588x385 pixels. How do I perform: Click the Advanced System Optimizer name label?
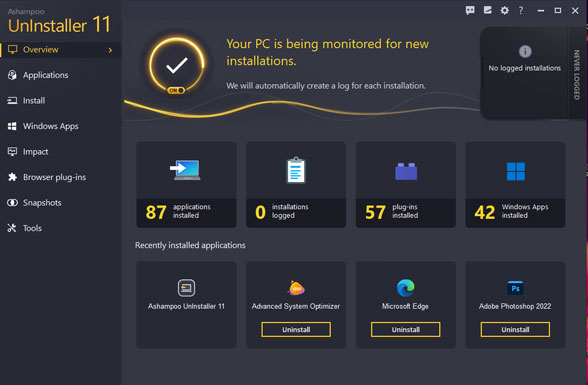(x=296, y=306)
